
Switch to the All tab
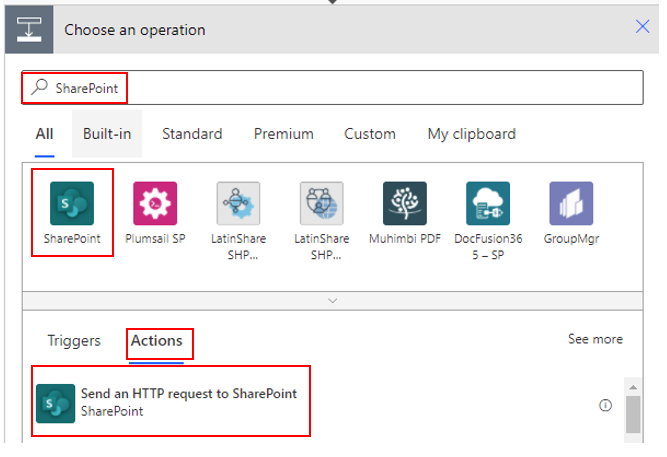tap(44, 134)
